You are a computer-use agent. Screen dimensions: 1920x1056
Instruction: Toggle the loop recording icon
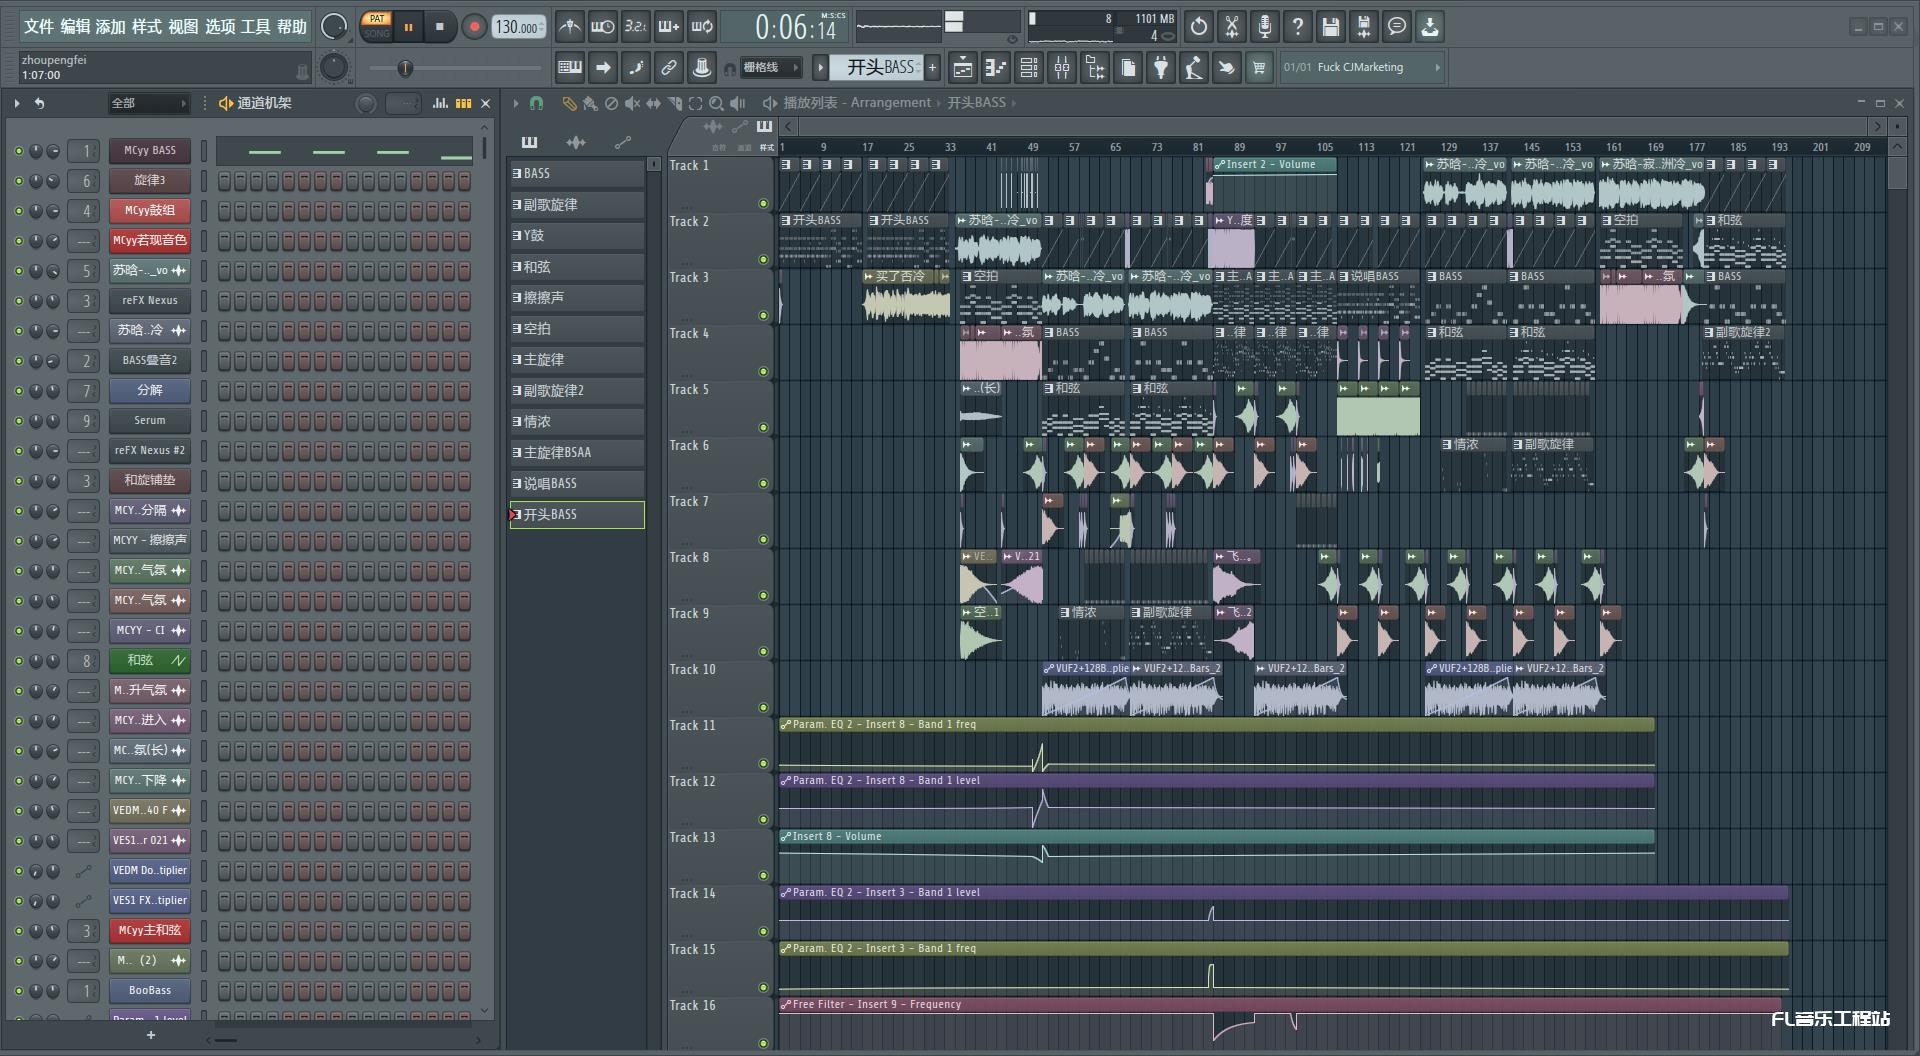tap(702, 27)
